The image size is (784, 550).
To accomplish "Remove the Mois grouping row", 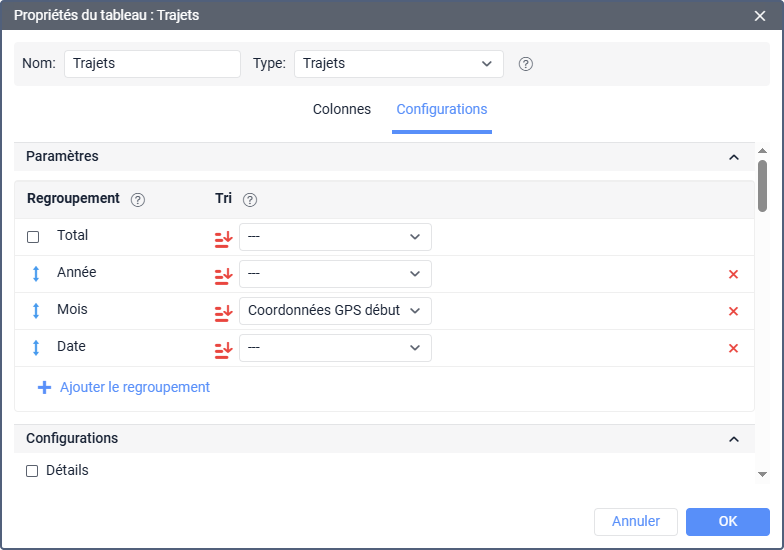I will [x=733, y=311].
